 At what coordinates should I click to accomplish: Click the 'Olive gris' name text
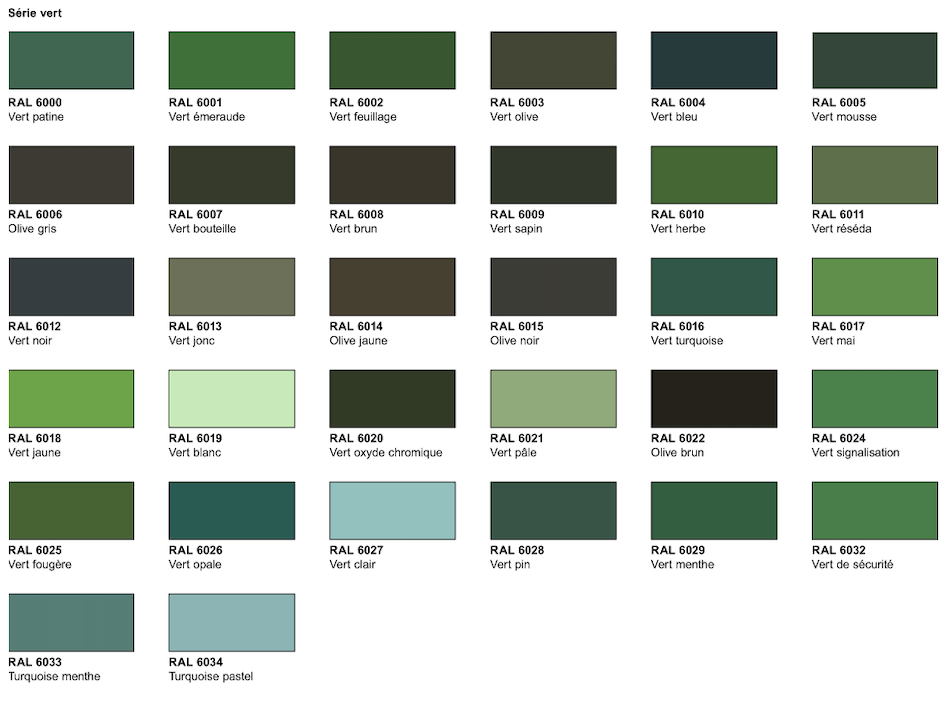(32, 229)
